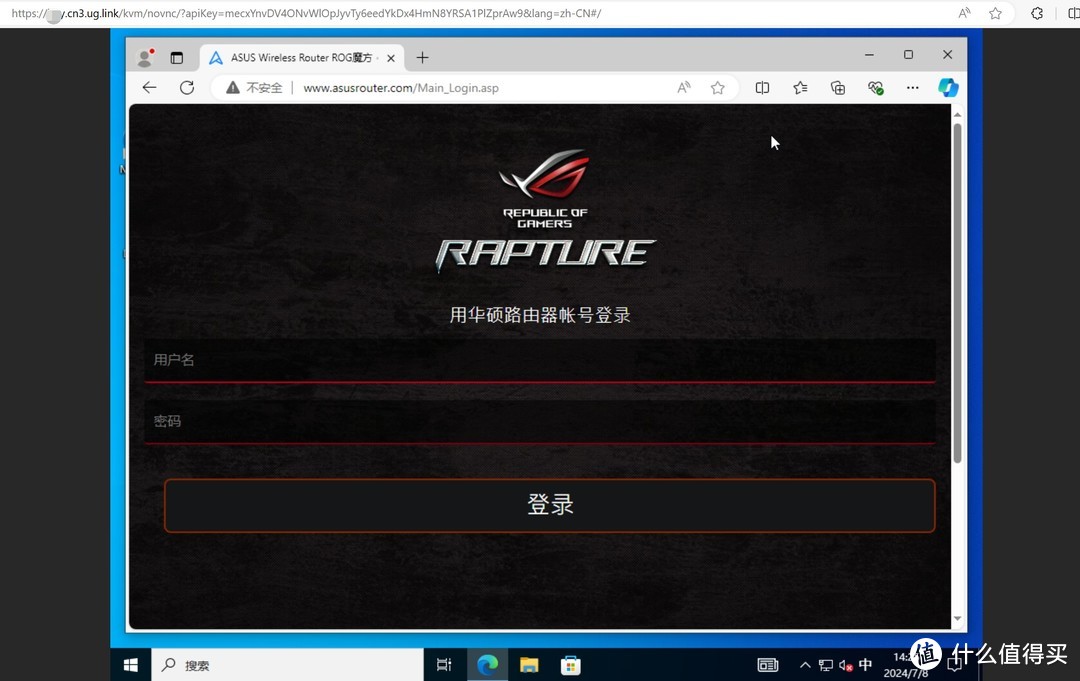The width and height of the screenshot is (1080, 681).
Task: Refresh the router login page
Action: pyautogui.click(x=186, y=88)
